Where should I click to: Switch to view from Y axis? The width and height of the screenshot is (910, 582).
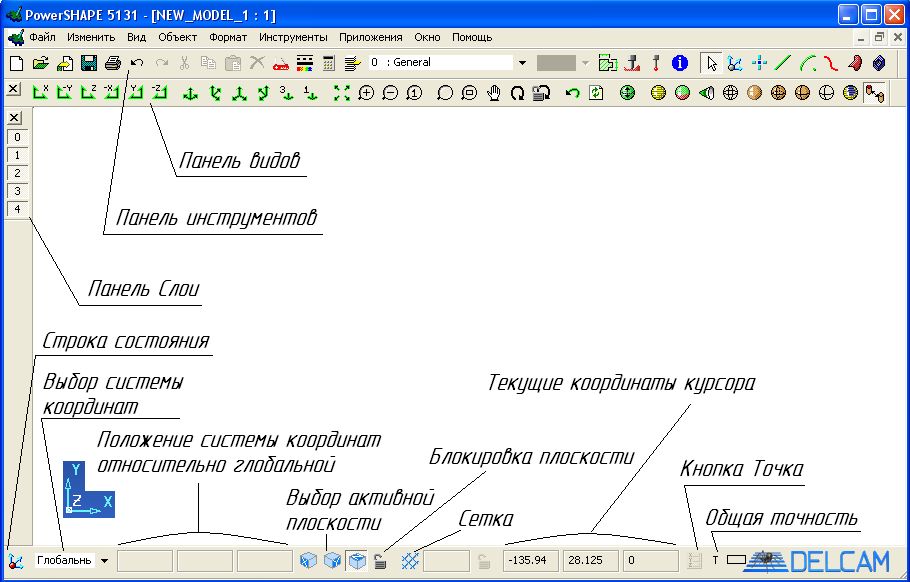[x=136, y=92]
